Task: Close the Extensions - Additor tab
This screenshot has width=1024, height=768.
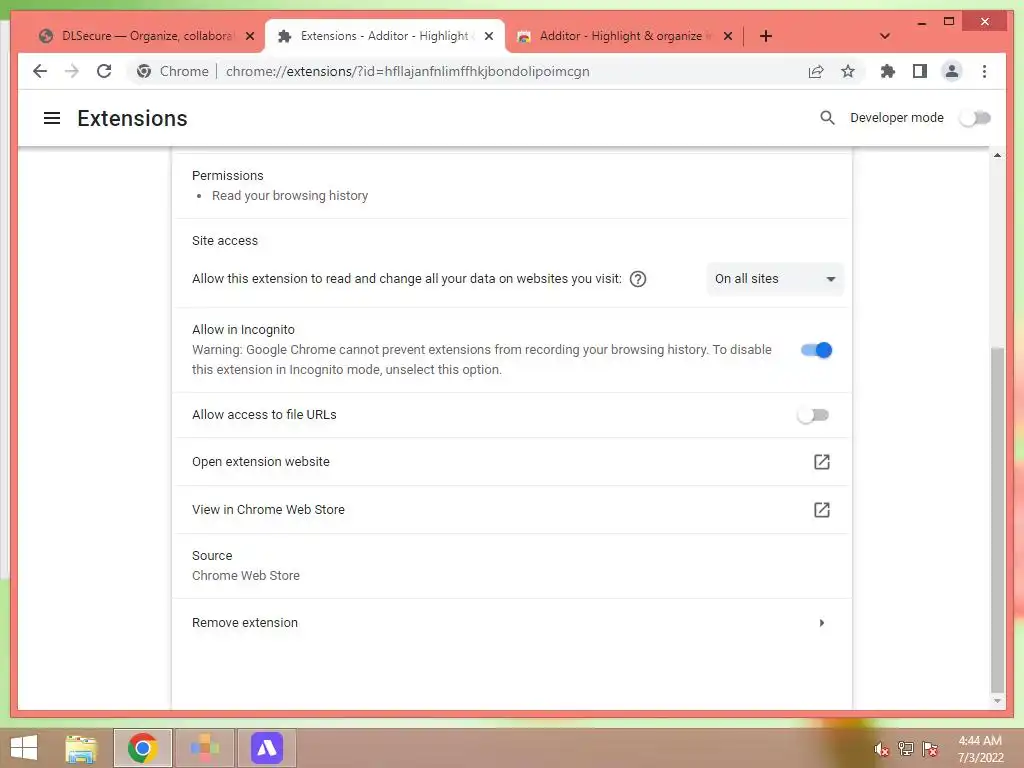Action: [488, 36]
